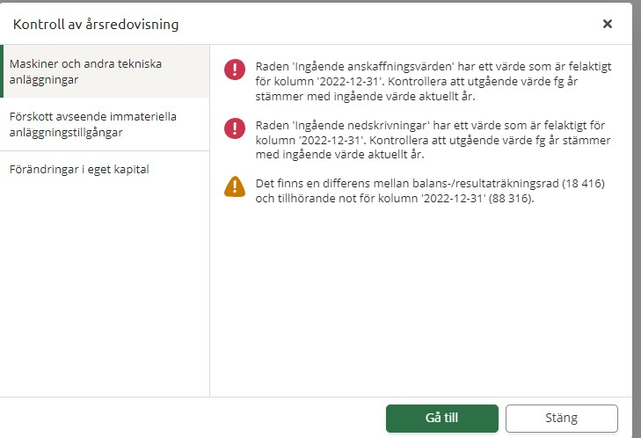Switch to Förändringar i eget kapital

105,169
